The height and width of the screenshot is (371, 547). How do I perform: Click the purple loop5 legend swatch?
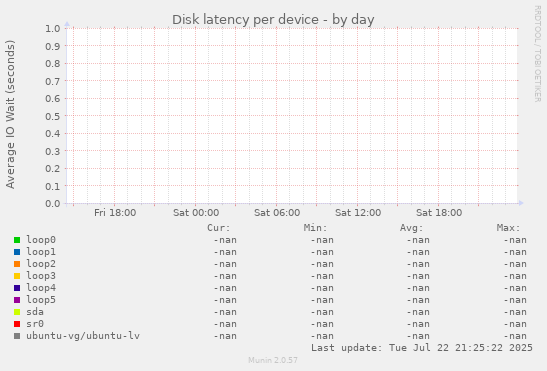click(17, 300)
